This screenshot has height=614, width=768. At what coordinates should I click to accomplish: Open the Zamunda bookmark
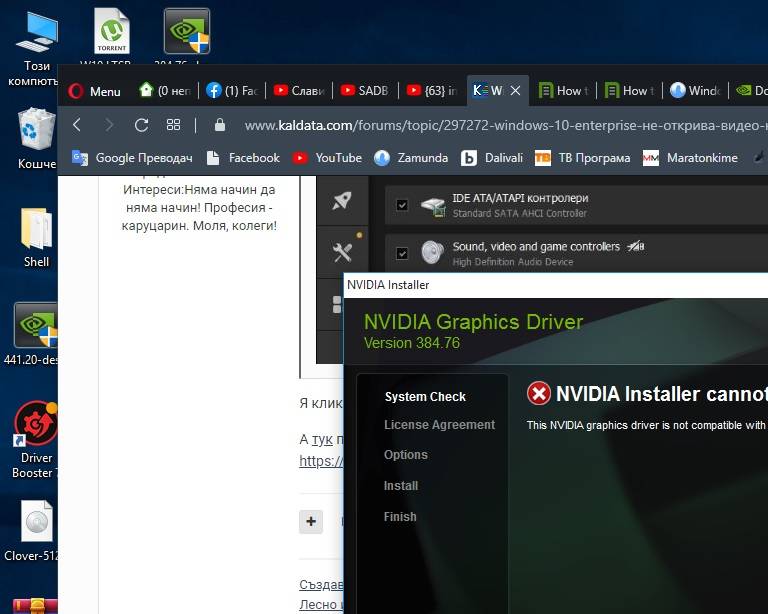pyautogui.click(x=411, y=158)
